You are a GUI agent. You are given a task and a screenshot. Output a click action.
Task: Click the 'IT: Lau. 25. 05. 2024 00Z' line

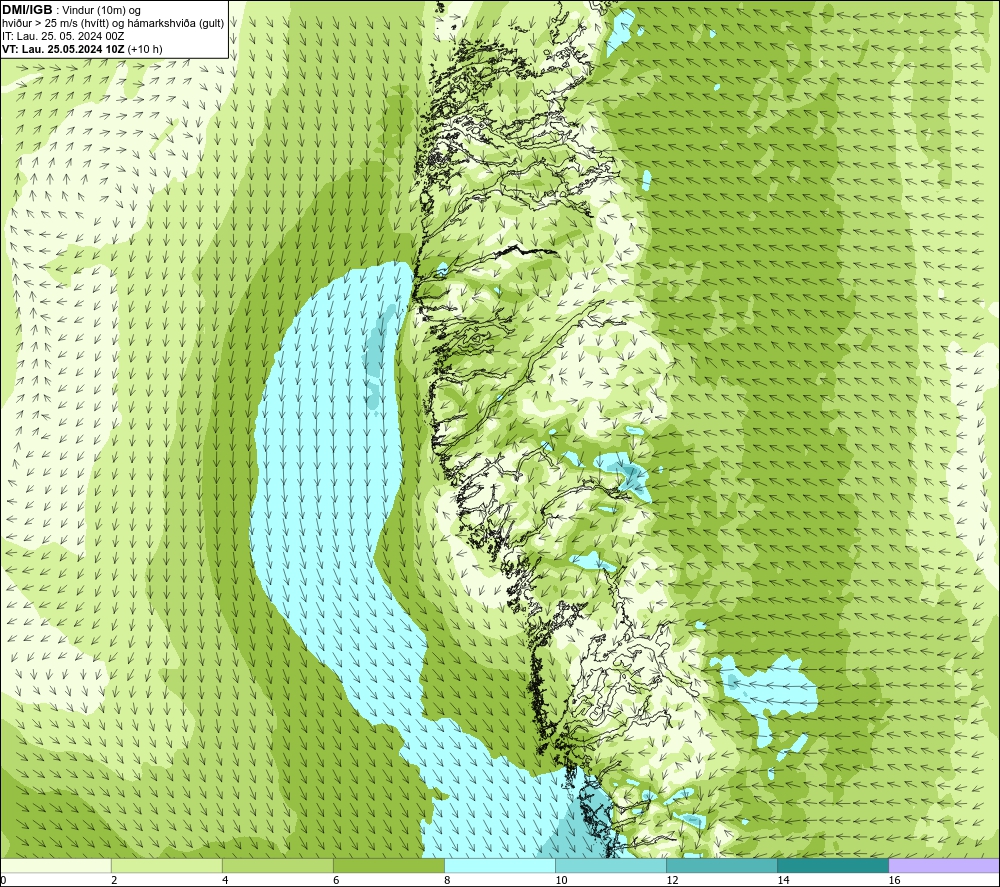[63, 36]
